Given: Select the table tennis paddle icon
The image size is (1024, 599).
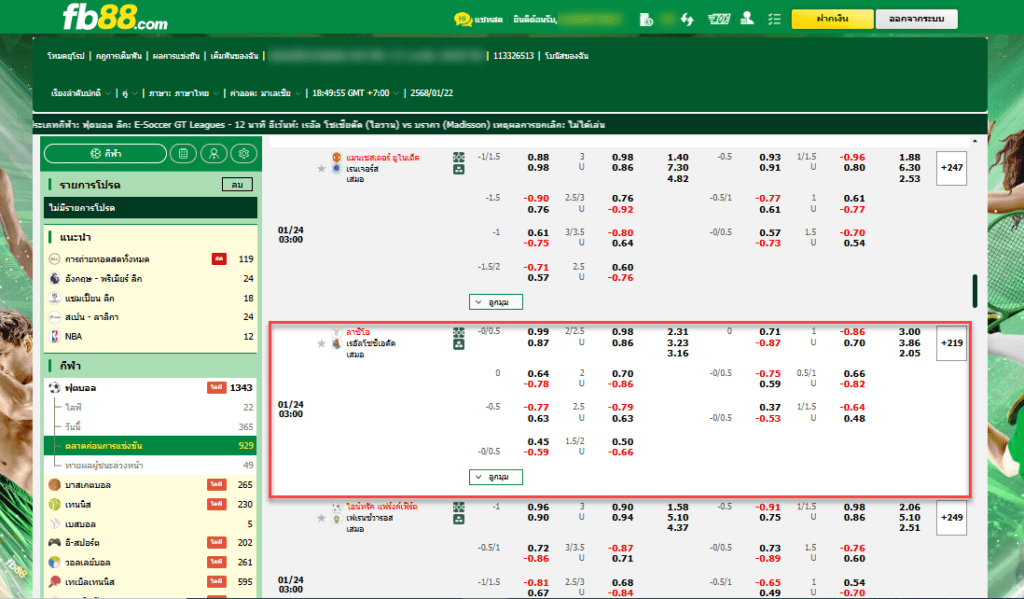Looking at the screenshot, I should (55, 581).
